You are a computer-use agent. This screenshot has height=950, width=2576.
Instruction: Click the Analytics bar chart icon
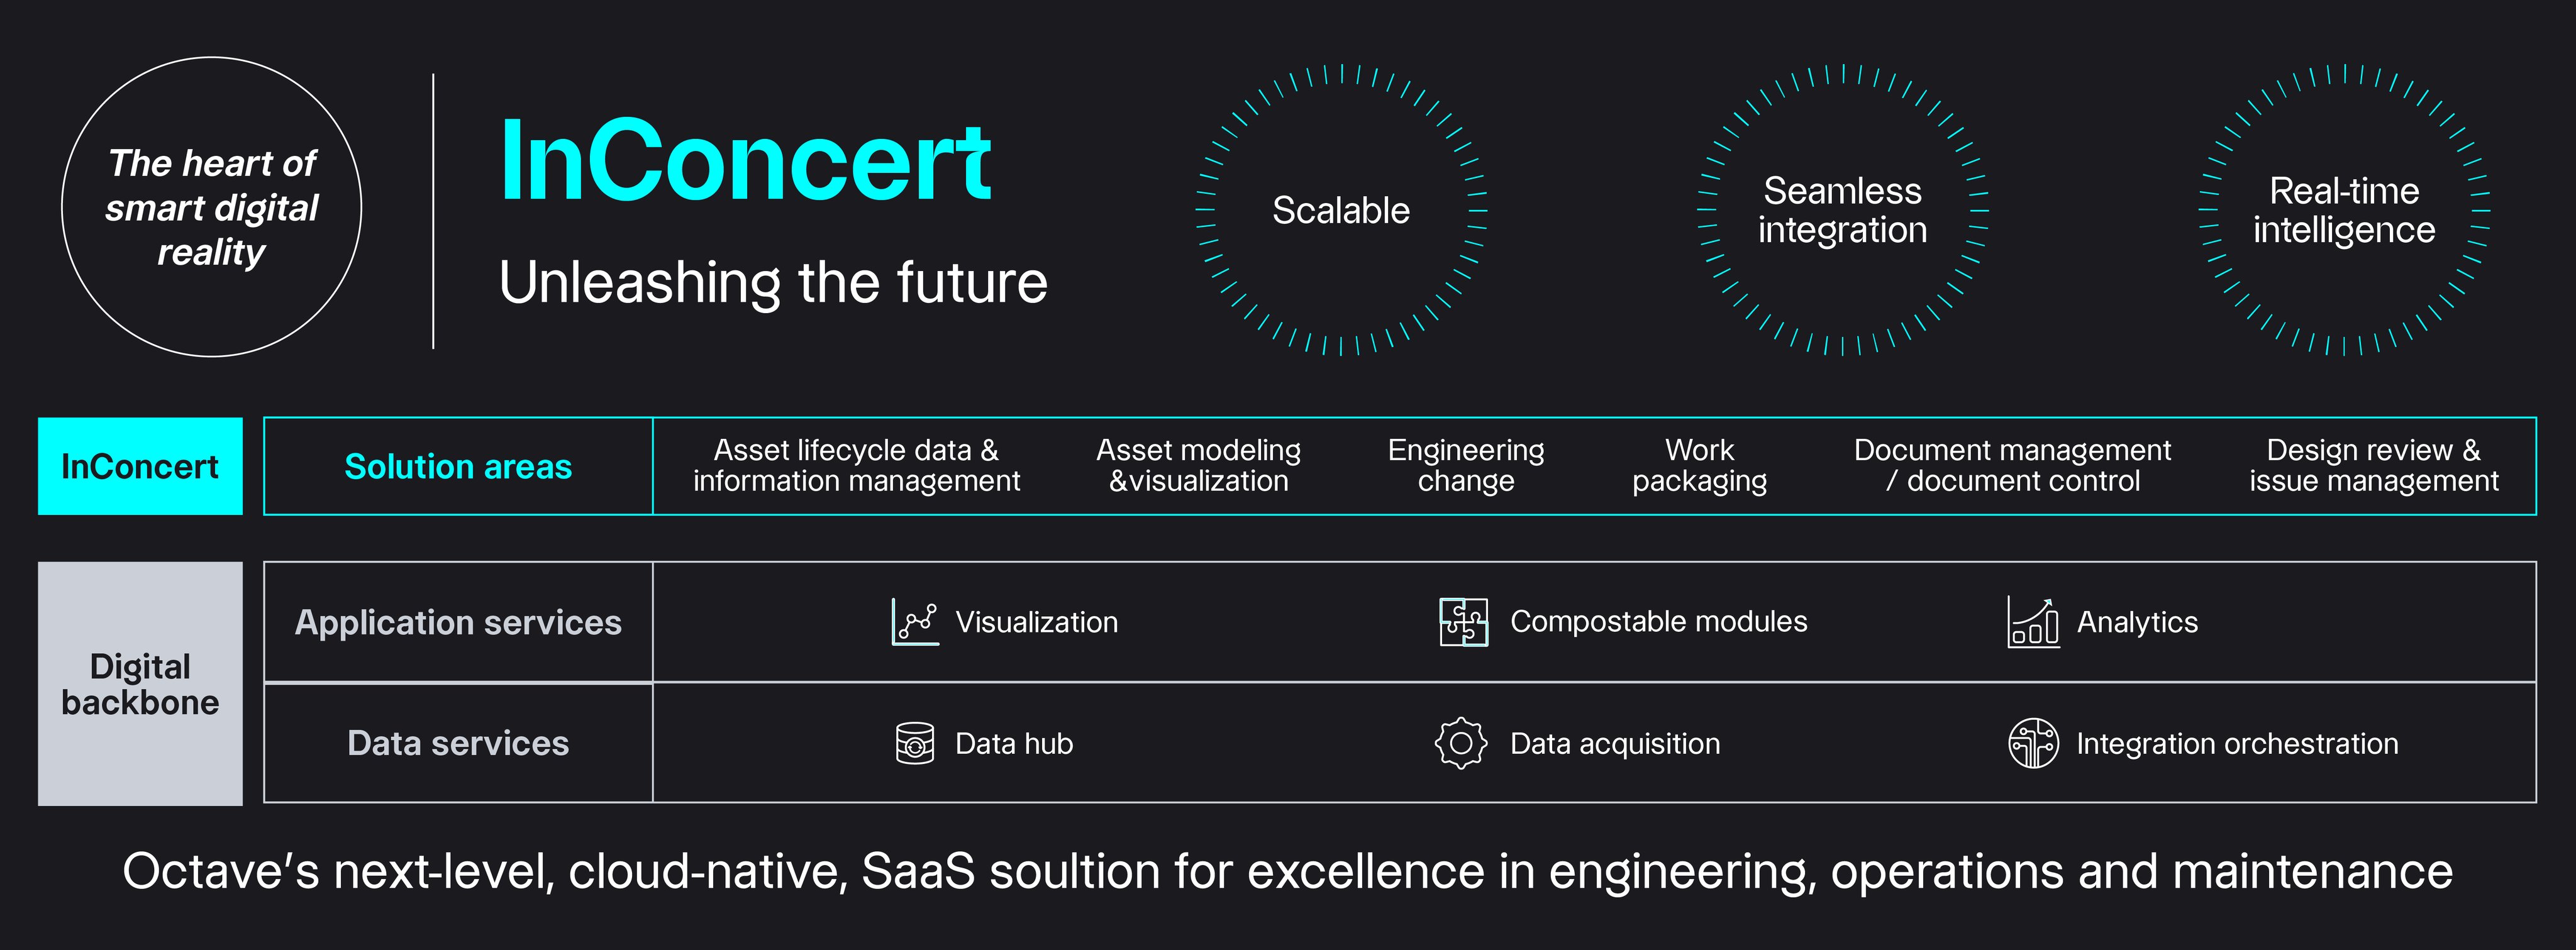point(2033,622)
